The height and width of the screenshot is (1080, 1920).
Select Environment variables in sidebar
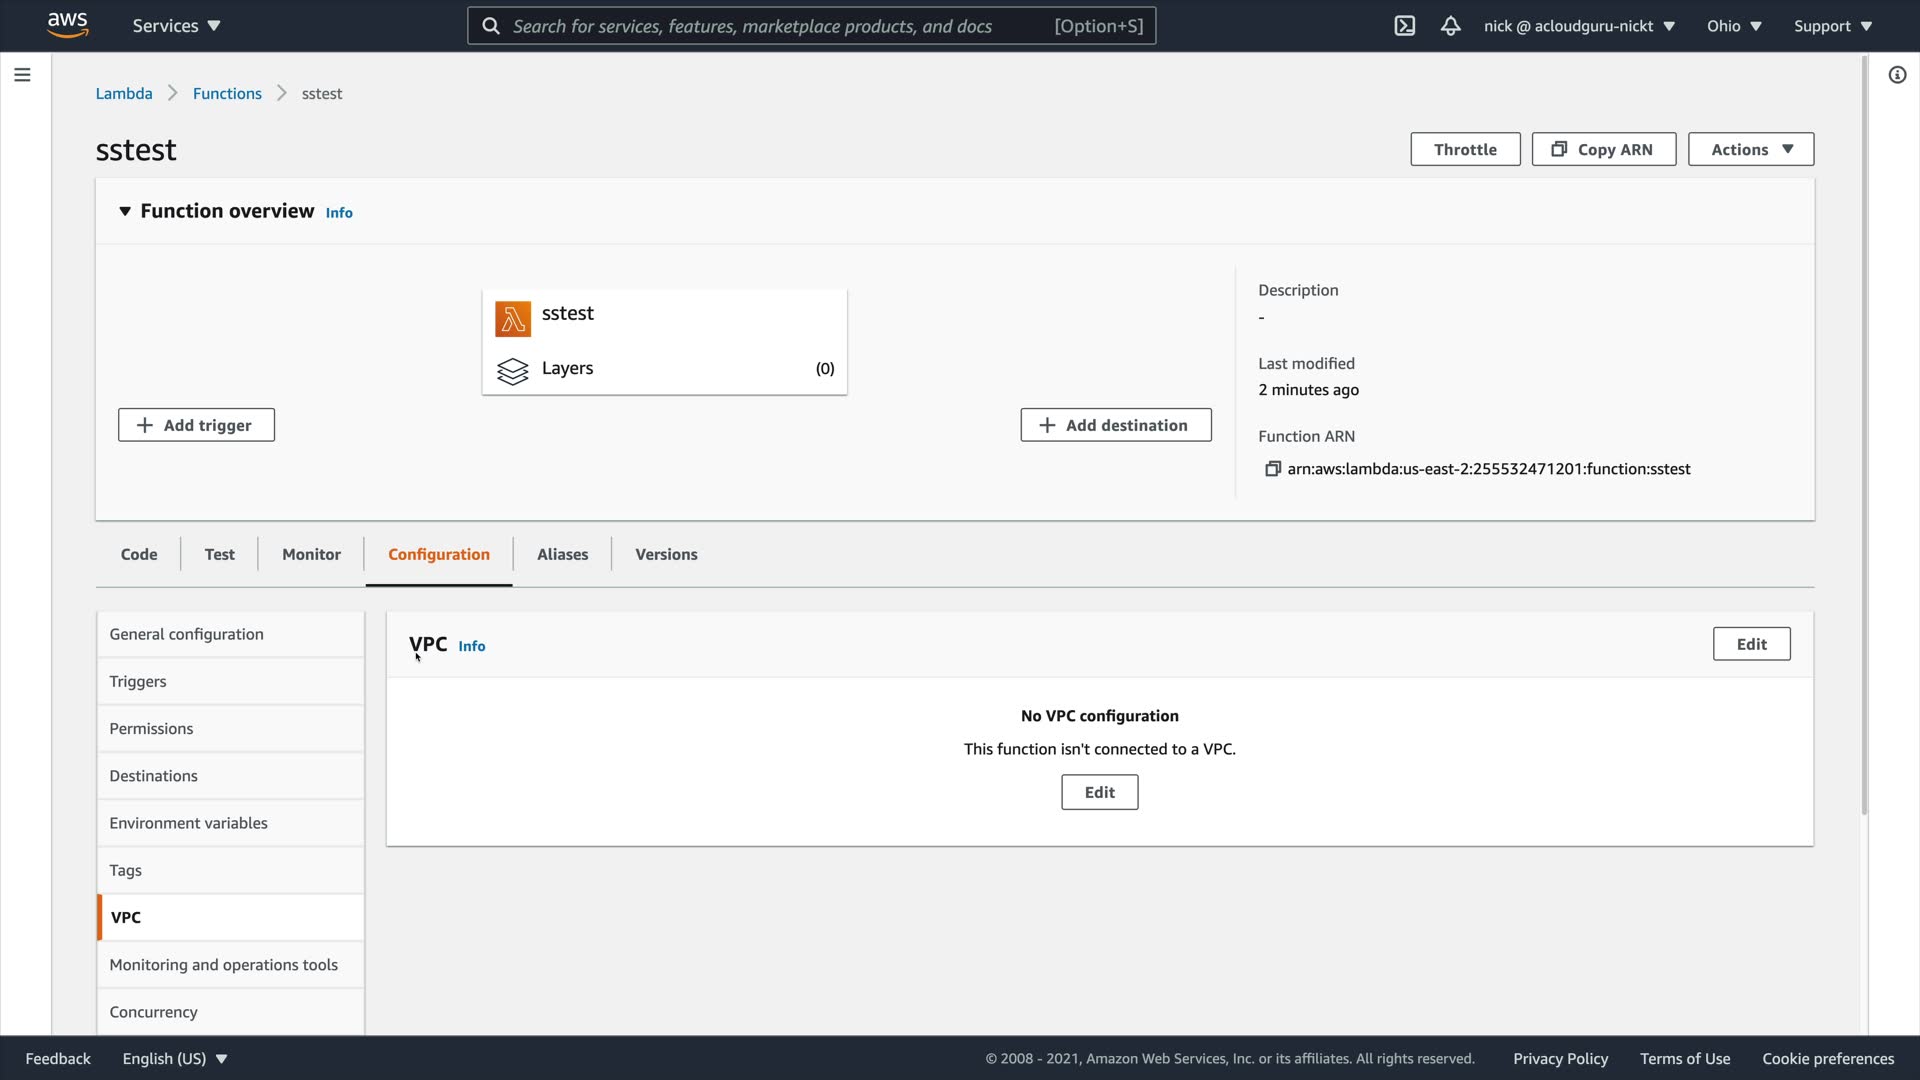(189, 823)
